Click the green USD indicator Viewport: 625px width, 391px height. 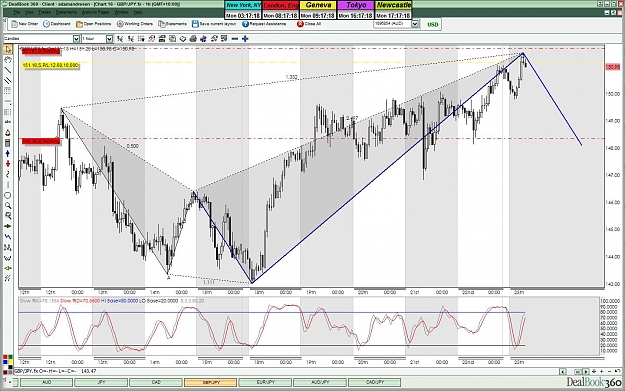[433, 24]
